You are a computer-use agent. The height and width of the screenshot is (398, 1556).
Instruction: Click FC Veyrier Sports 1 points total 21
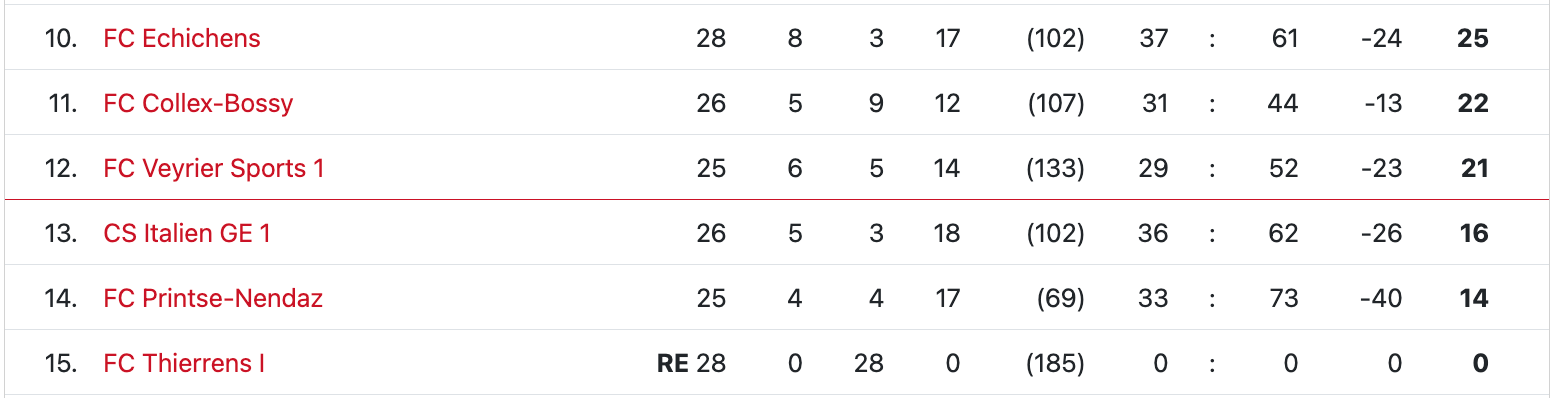pos(1475,168)
